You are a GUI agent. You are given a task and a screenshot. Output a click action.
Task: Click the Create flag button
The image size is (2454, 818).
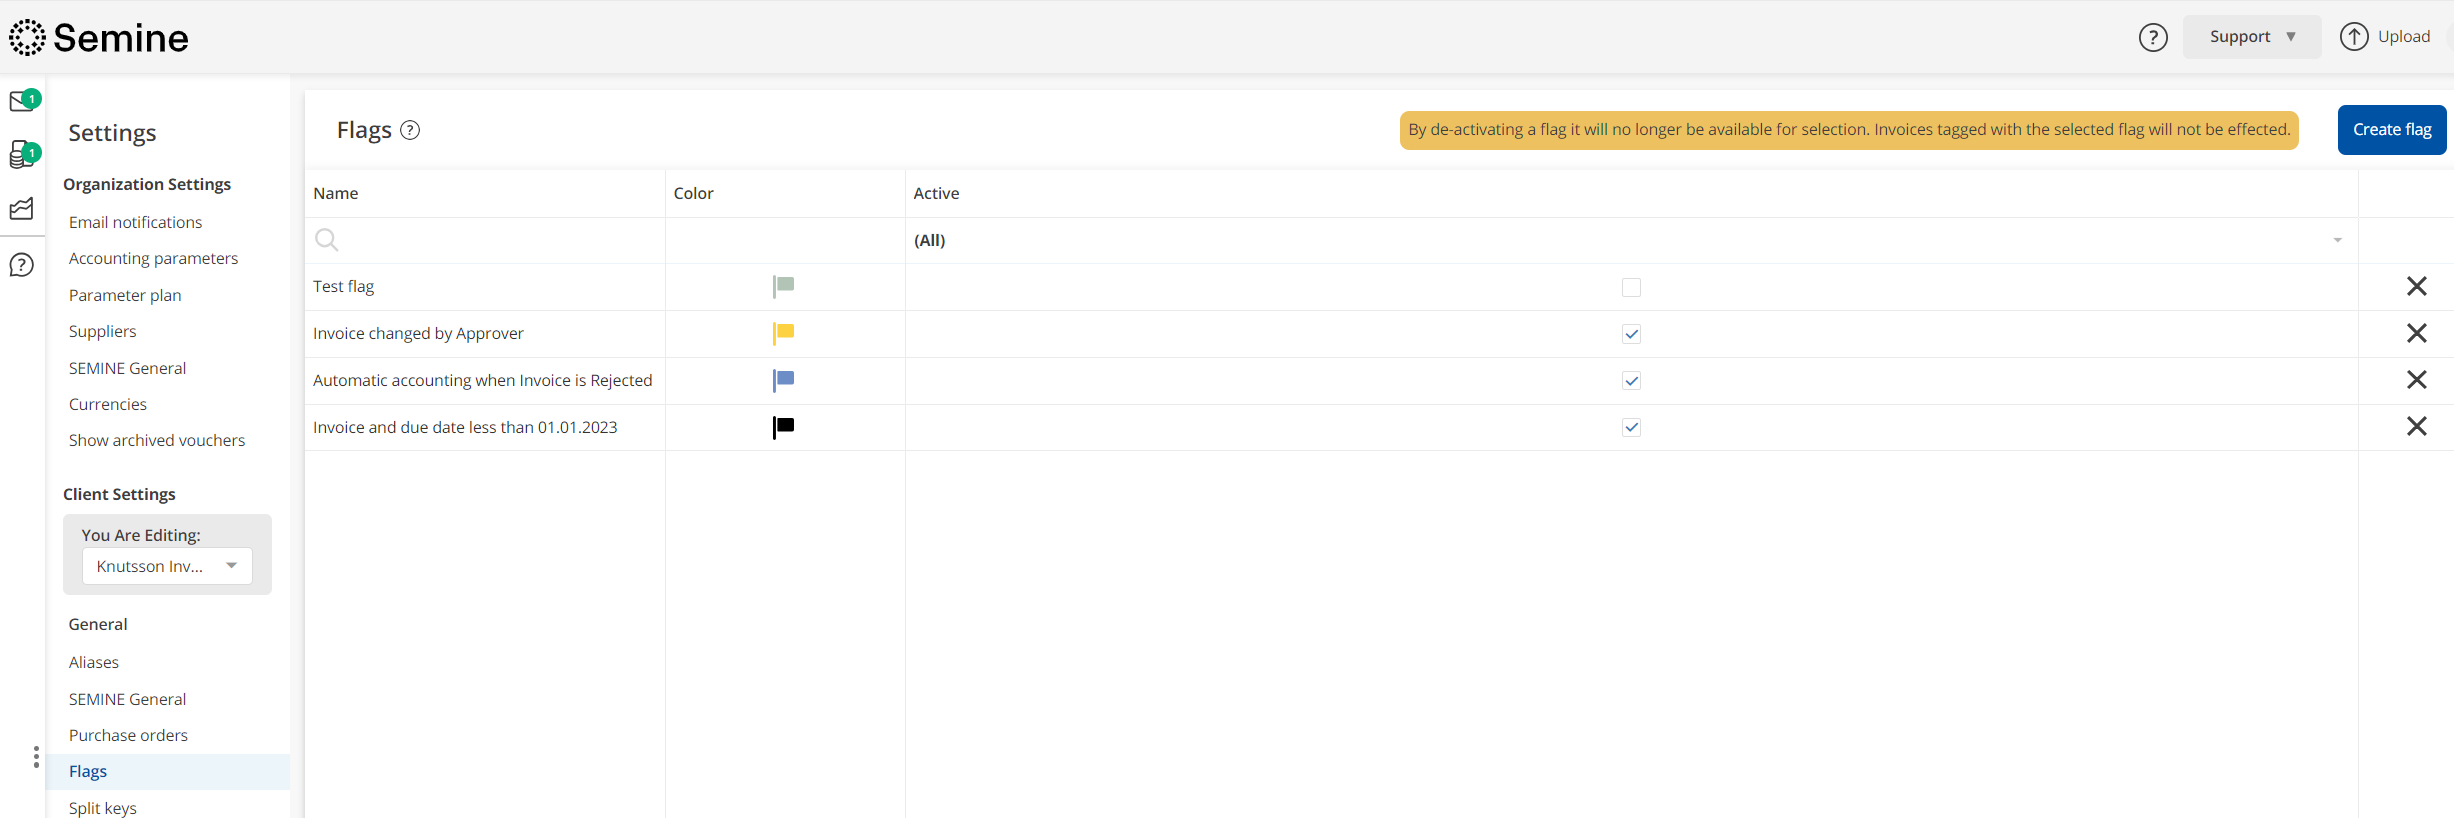coord(2391,130)
